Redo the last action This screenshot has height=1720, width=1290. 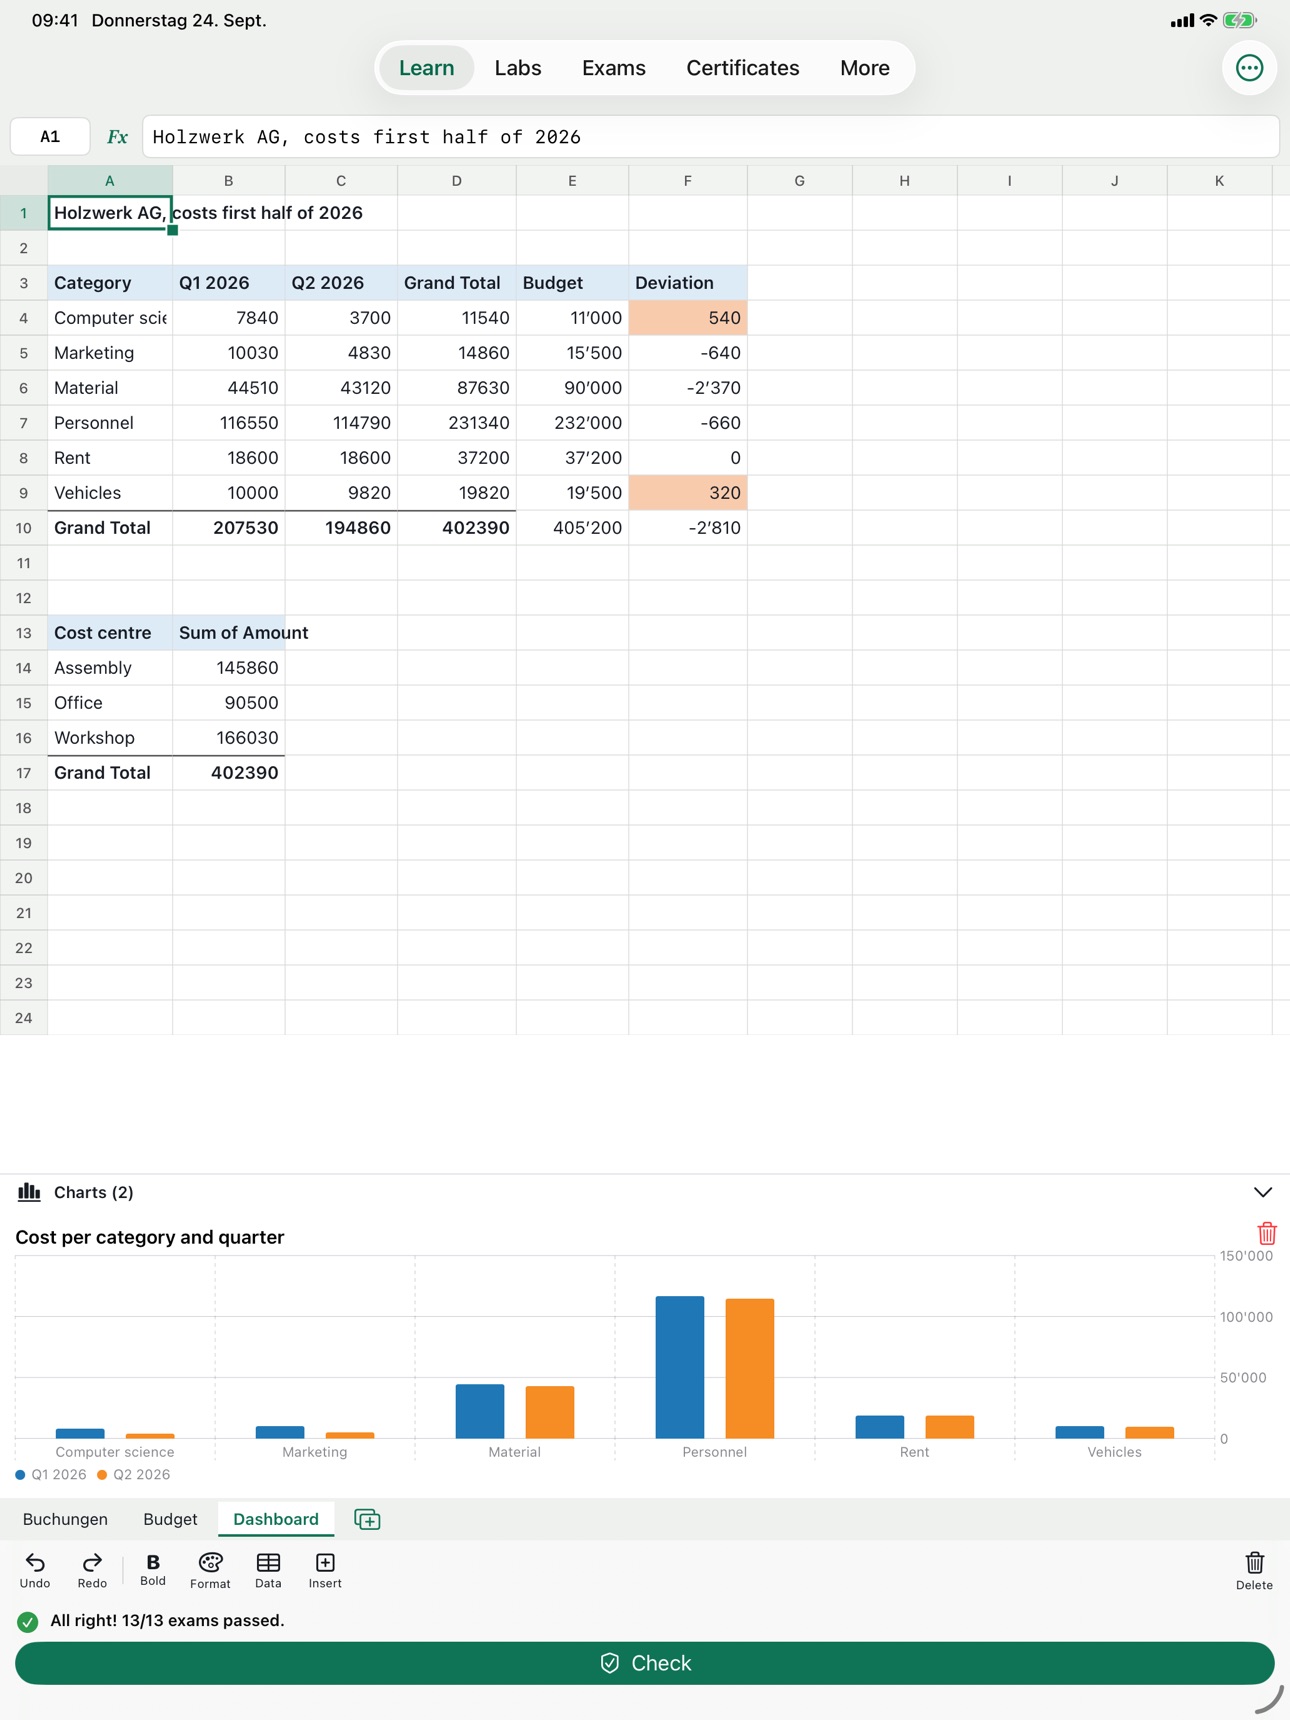click(92, 1569)
